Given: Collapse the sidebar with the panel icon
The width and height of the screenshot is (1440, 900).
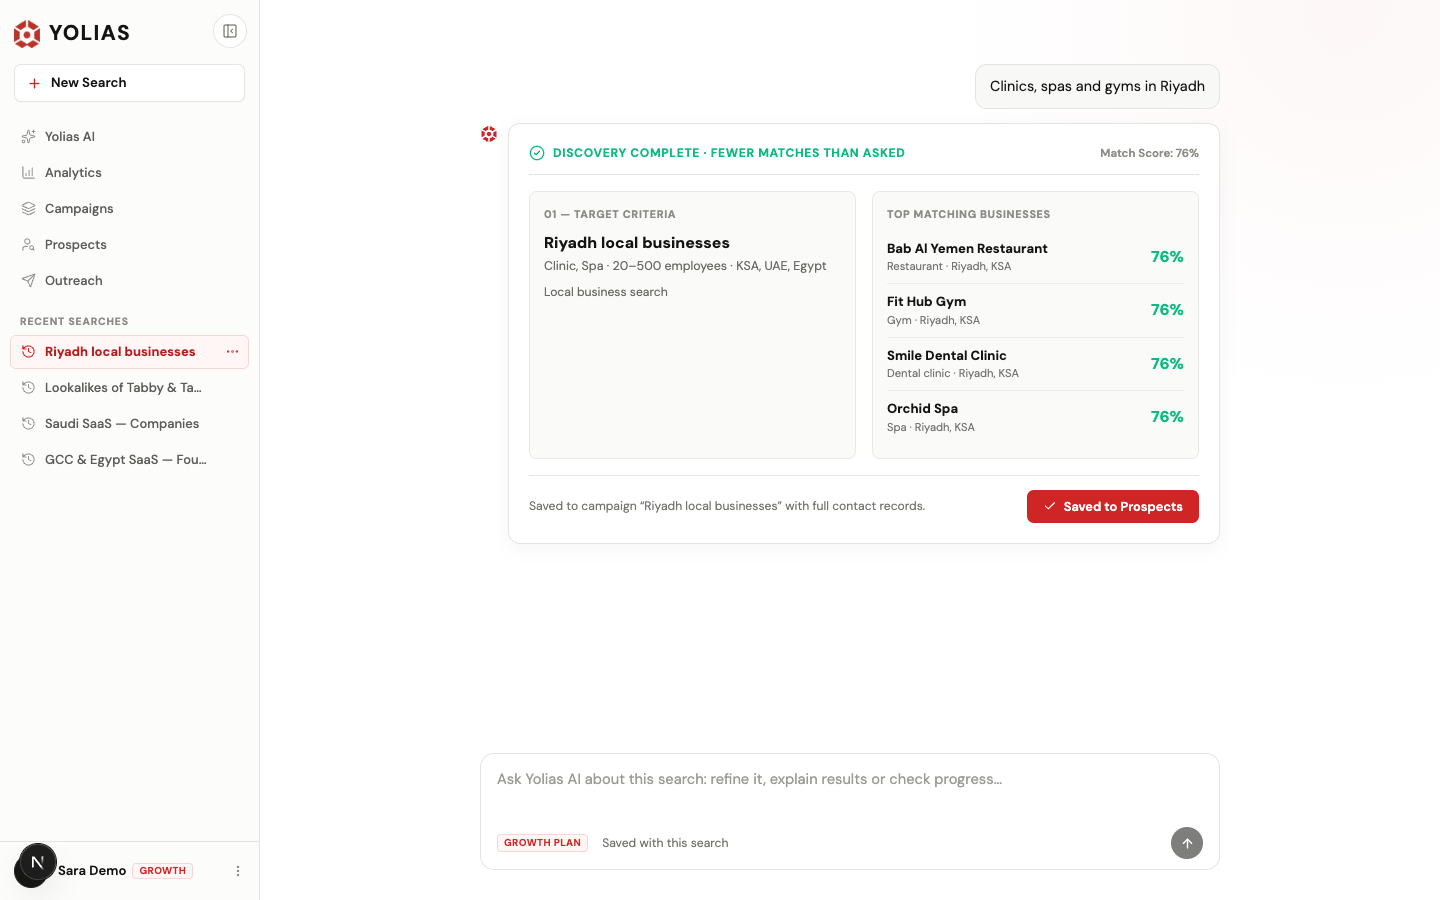Looking at the screenshot, I should (x=230, y=31).
